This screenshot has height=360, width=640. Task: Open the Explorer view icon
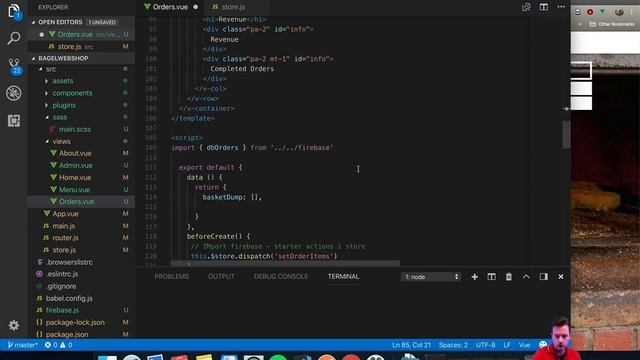pyautogui.click(x=13, y=11)
